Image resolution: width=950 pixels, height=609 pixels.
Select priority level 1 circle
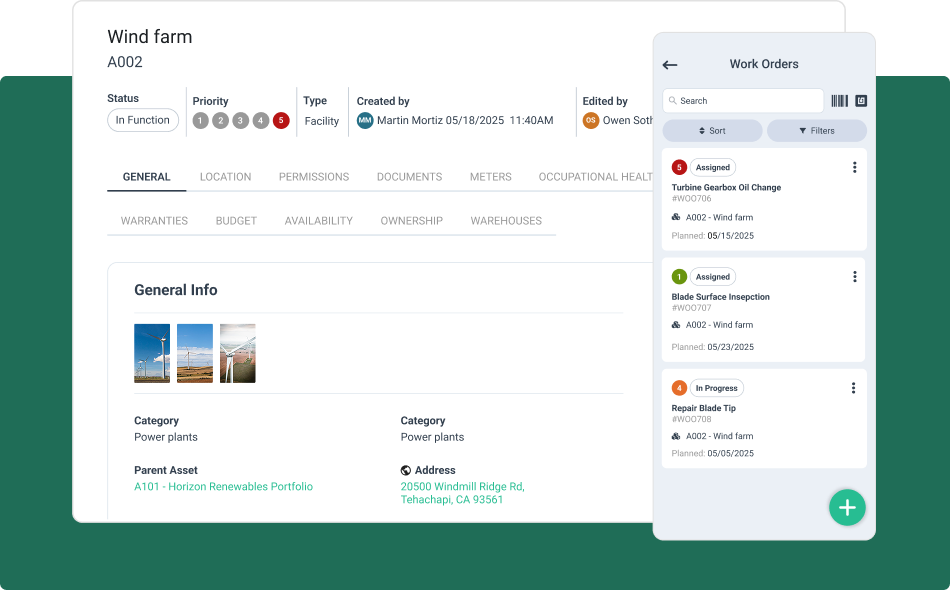(x=201, y=121)
